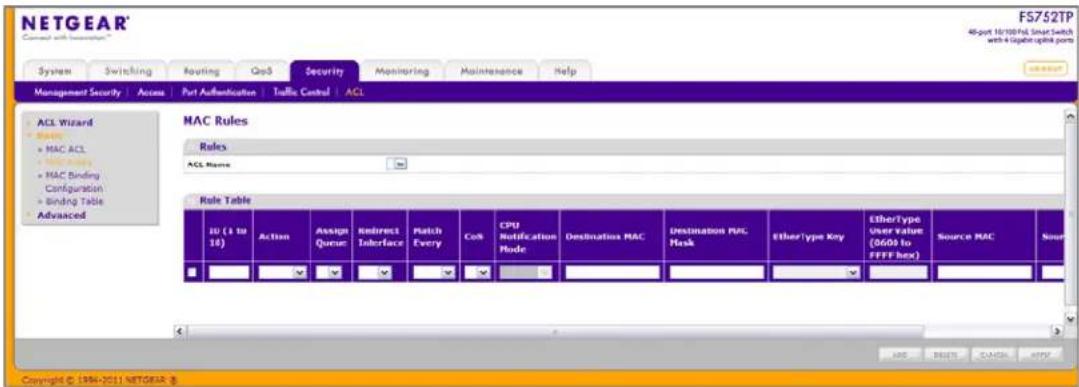Open the Help tab
1079x387 pixels.
click(x=564, y=72)
